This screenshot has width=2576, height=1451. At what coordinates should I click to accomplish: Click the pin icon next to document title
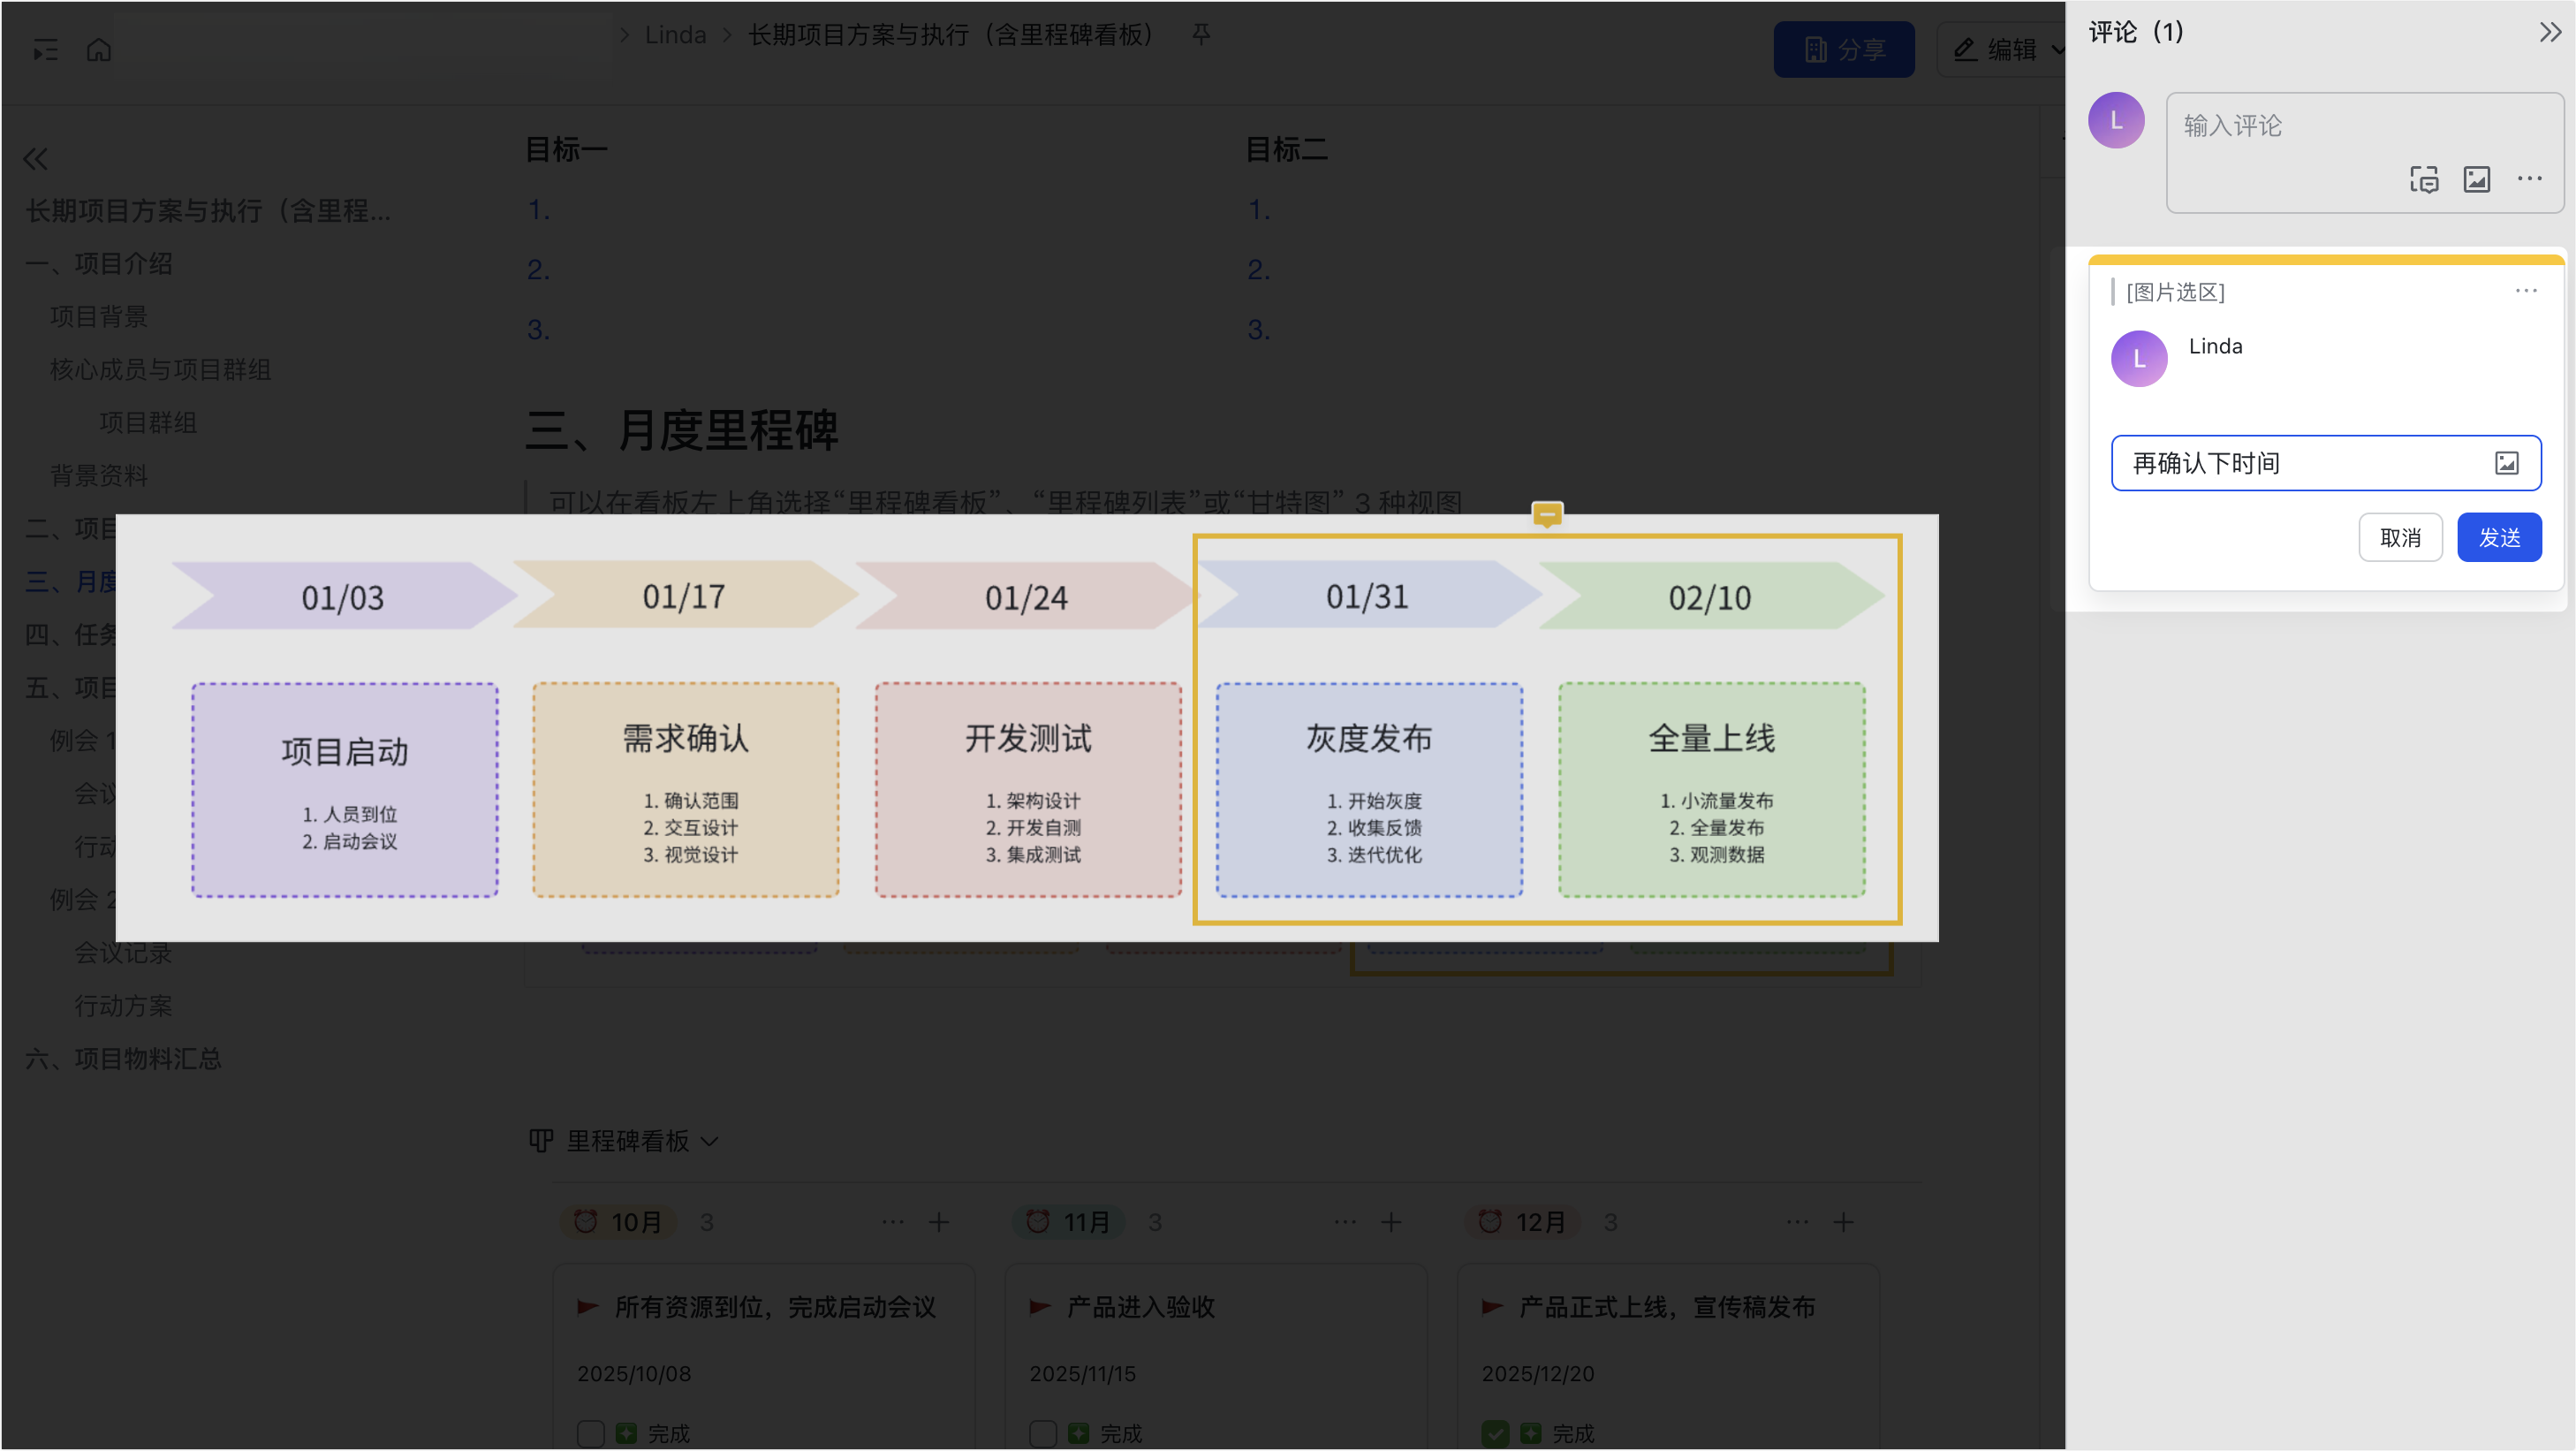click(1201, 34)
